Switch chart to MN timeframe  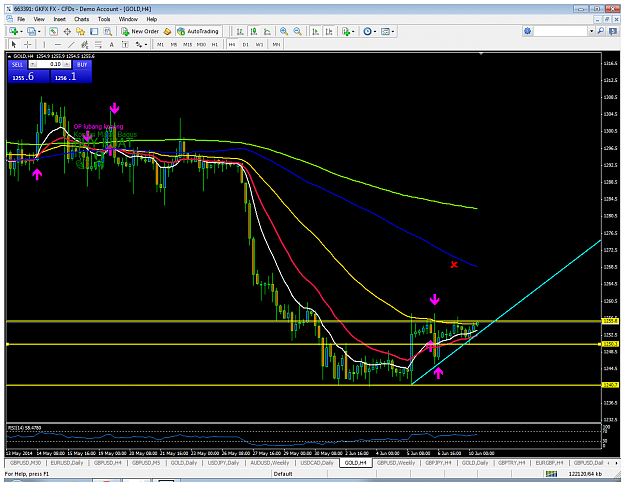coord(276,45)
